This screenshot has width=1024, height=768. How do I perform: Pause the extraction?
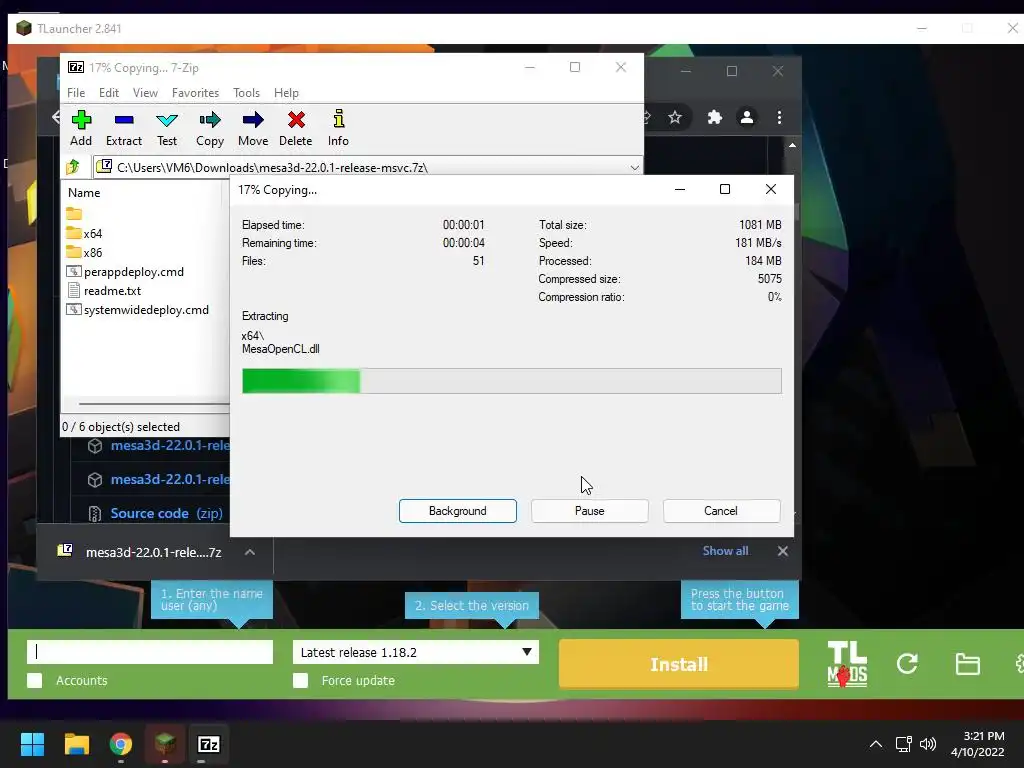point(590,511)
